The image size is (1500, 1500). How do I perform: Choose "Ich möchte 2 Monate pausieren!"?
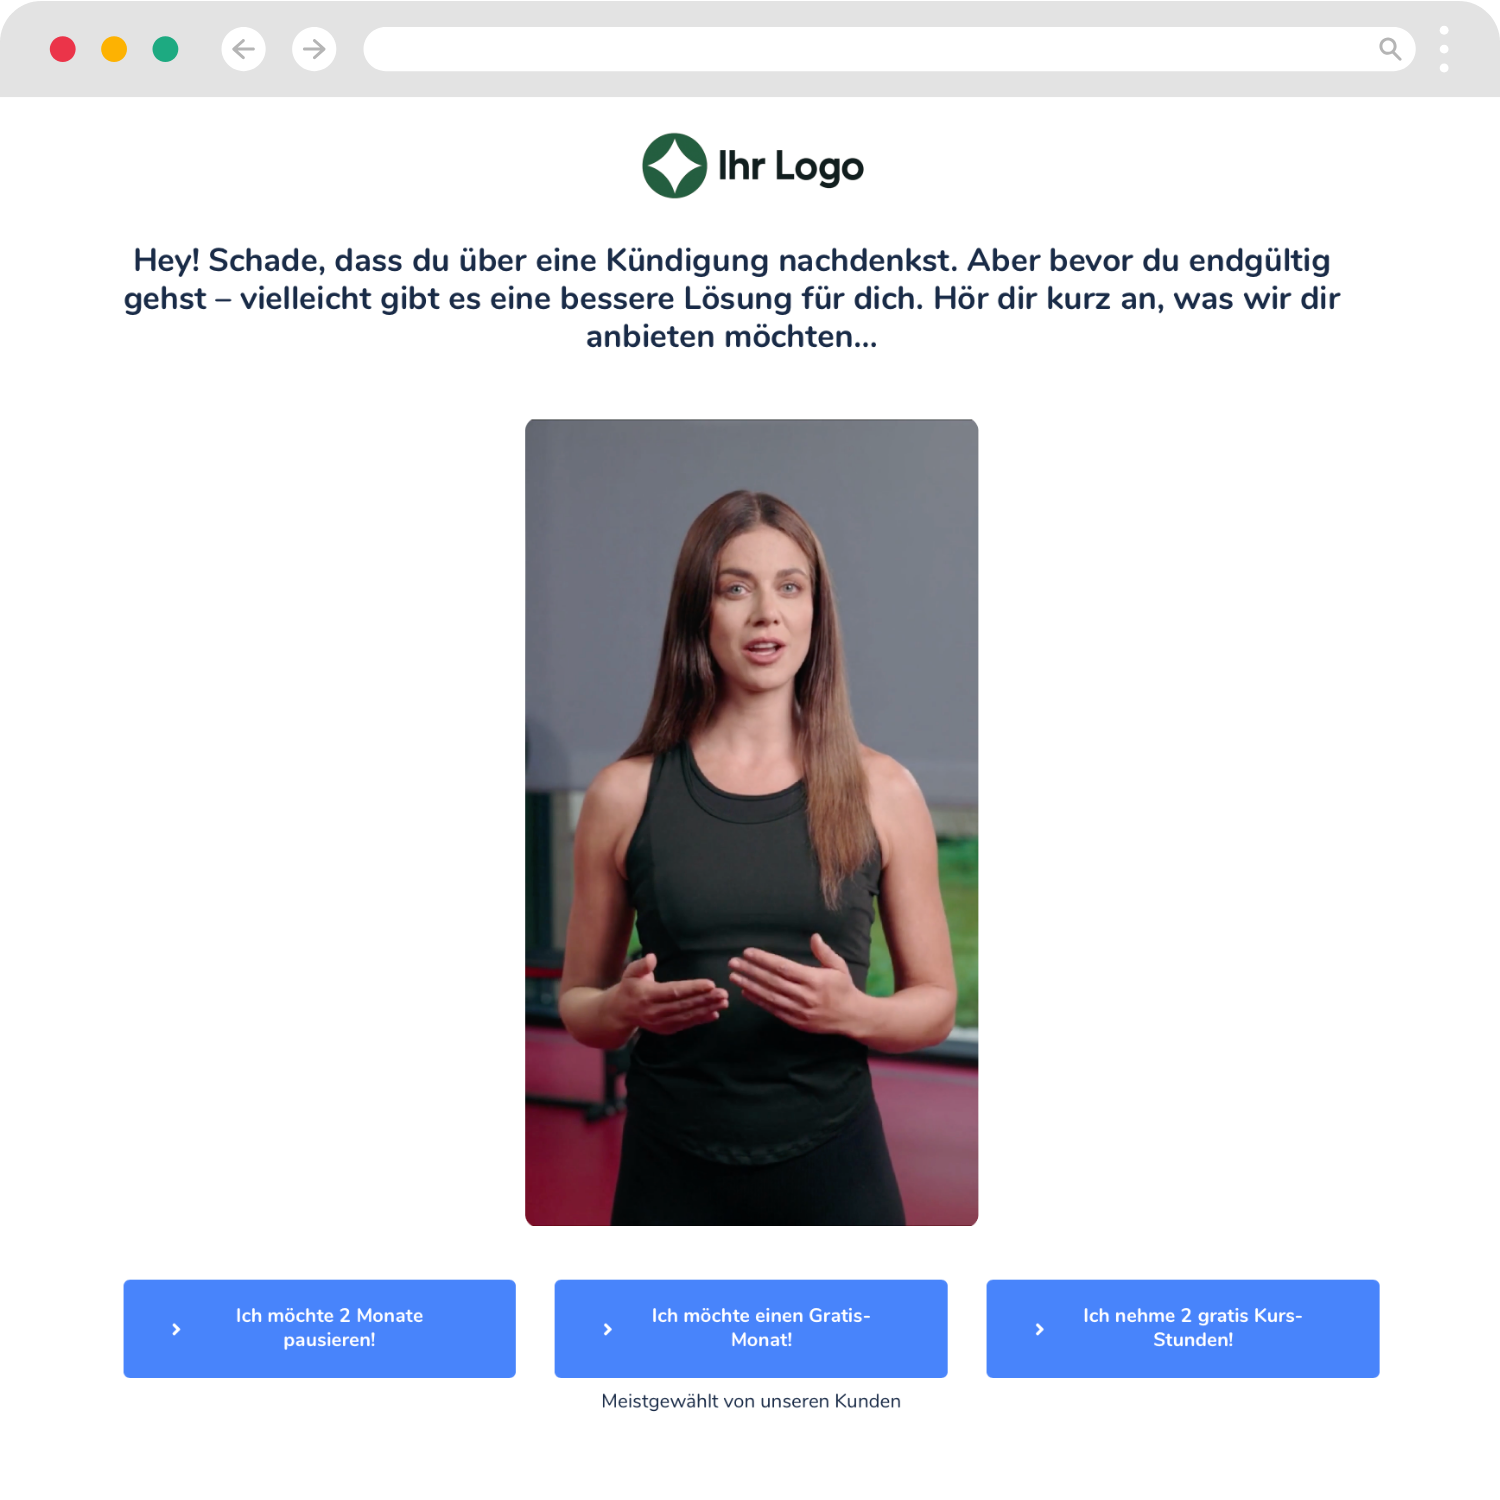(329, 1328)
